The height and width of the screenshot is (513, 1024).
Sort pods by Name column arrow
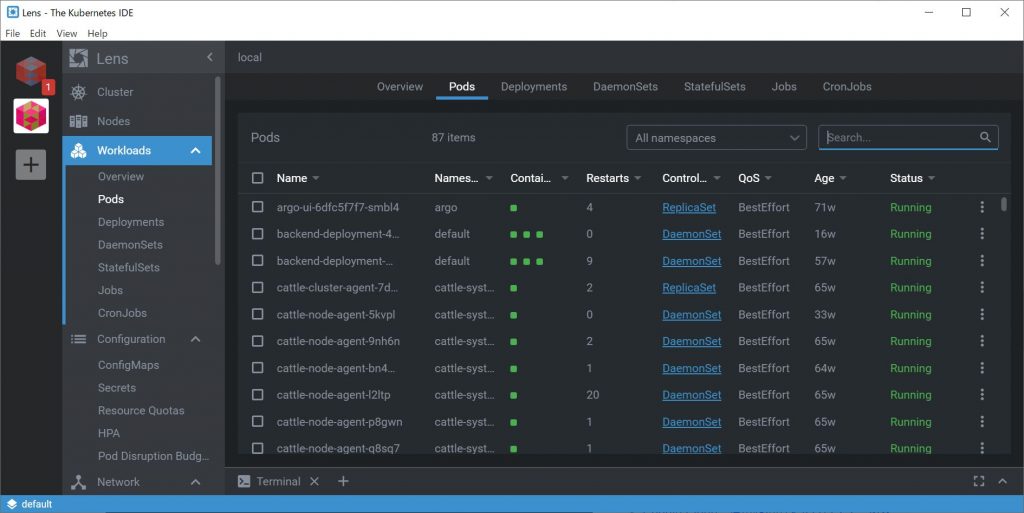pos(316,178)
